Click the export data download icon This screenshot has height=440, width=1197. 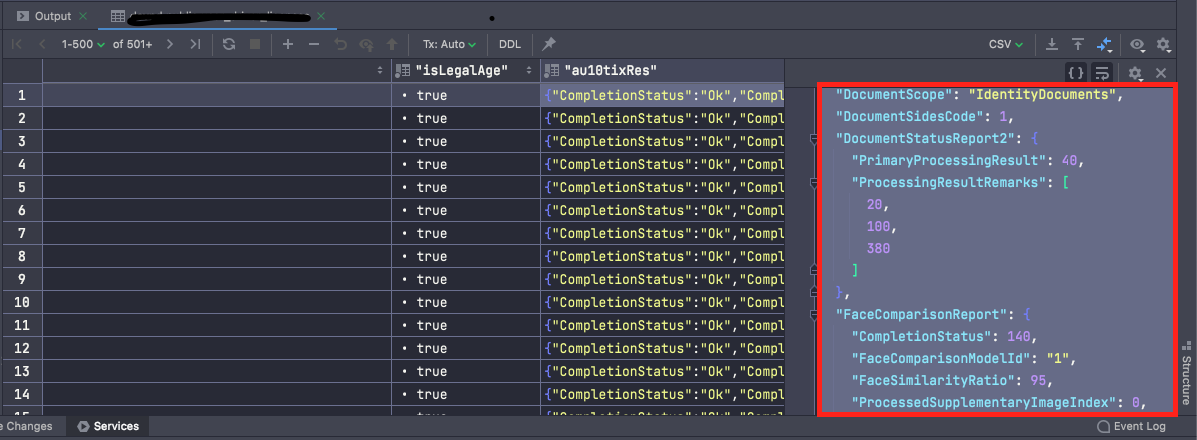click(1052, 44)
